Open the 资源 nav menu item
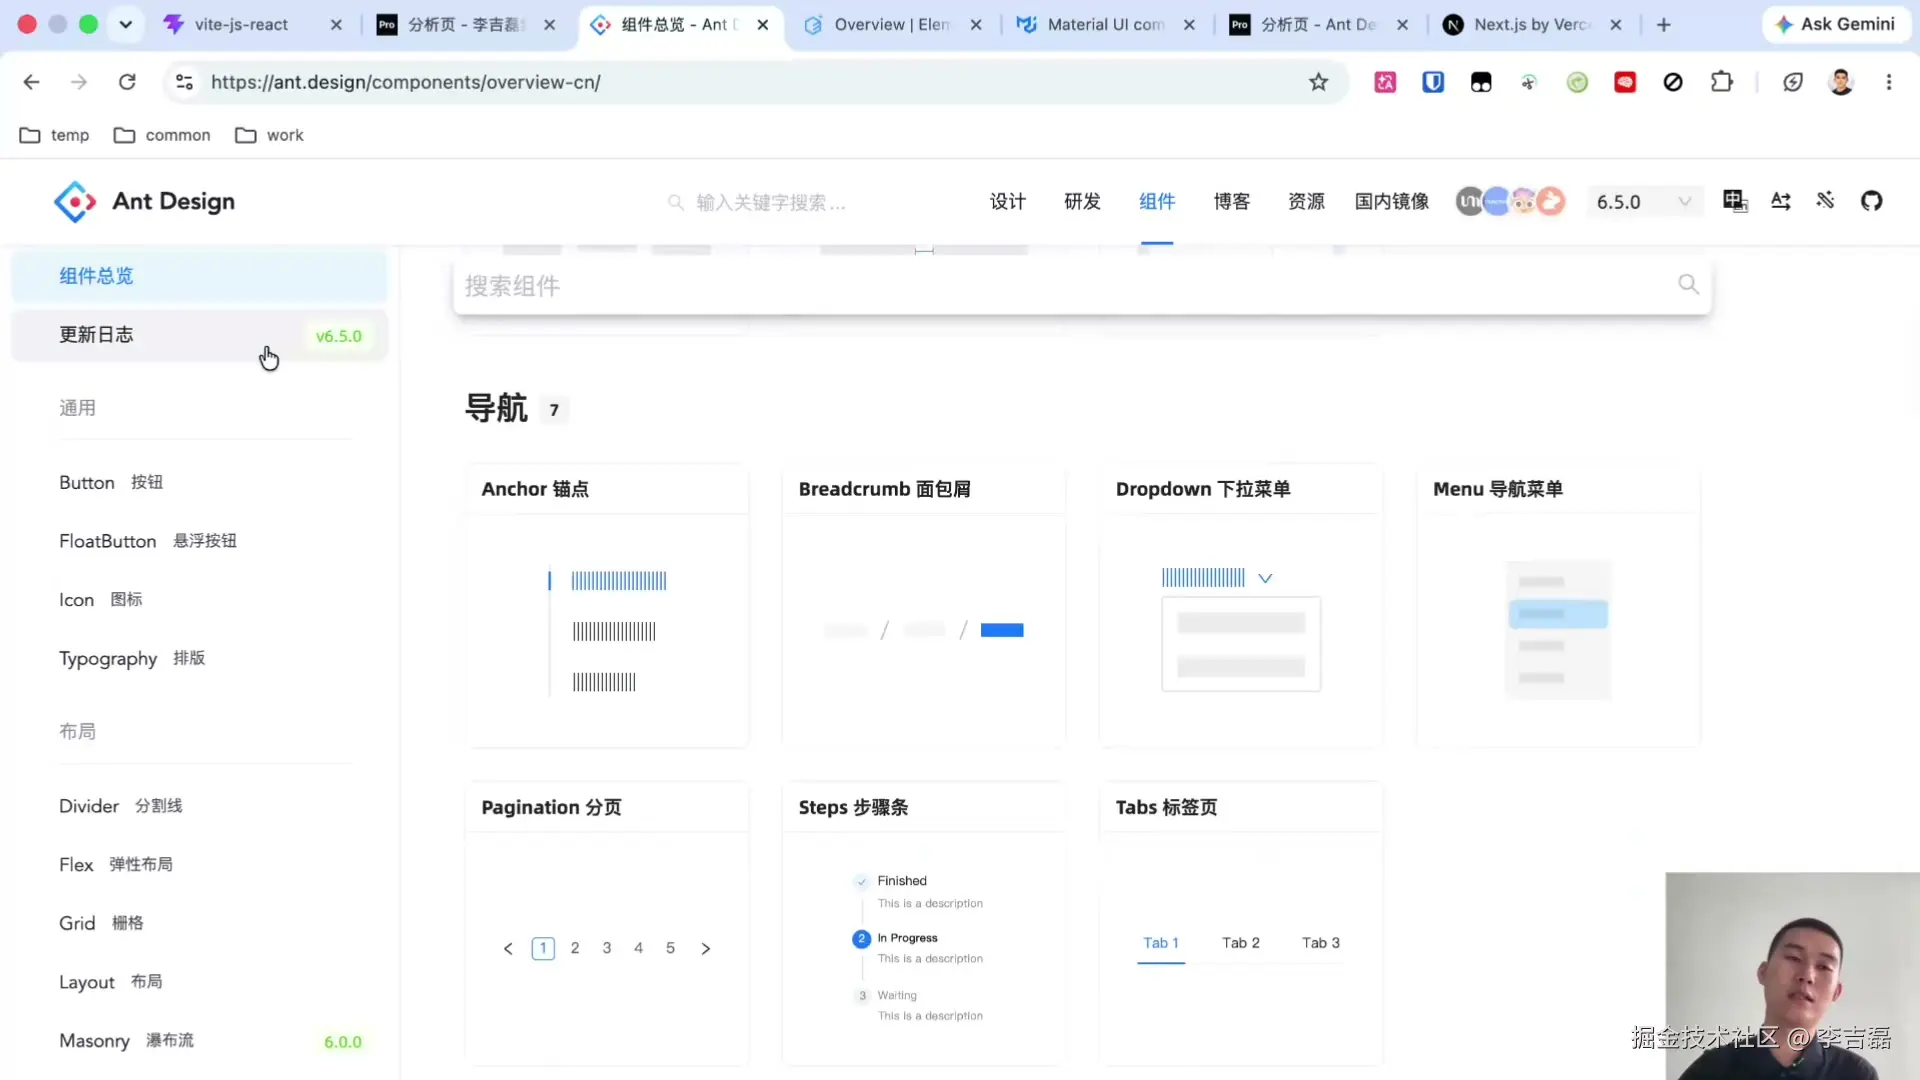The width and height of the screenshot is (1920, 1080). coord(1306,201)
